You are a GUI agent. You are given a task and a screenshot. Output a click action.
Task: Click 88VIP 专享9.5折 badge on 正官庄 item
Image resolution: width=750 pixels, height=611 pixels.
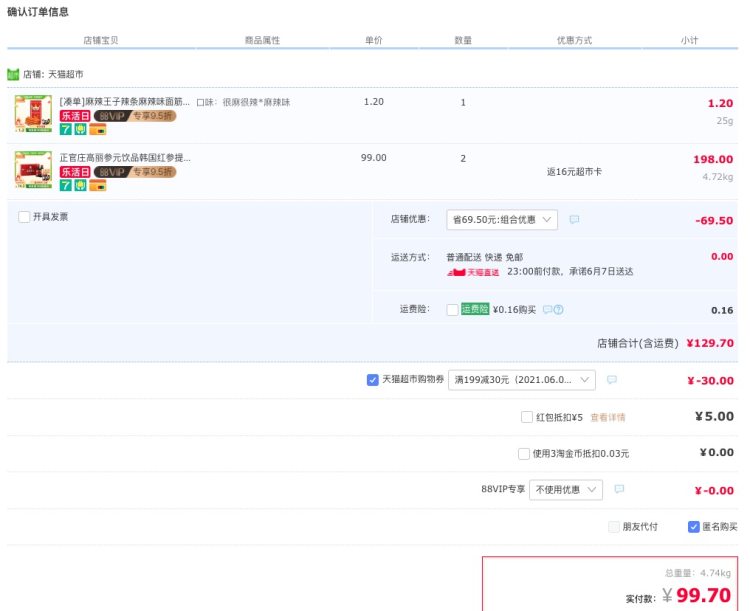135,172
